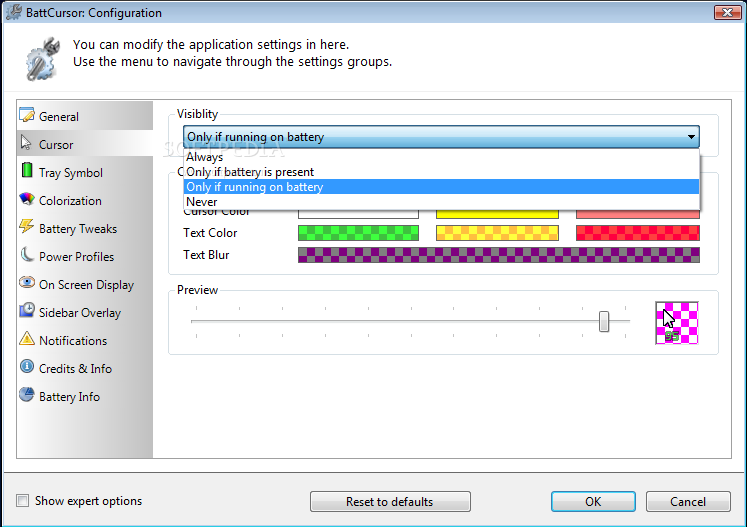Switch to Notifications settings
747x527 pixels.
86,341
